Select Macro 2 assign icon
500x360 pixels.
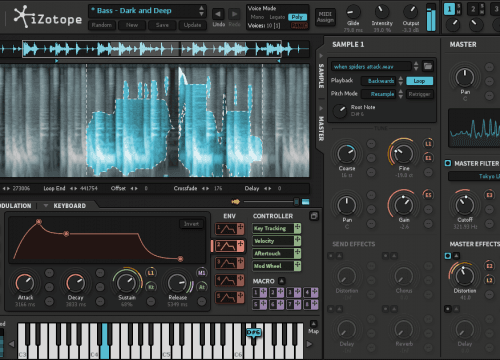[281, 293]
